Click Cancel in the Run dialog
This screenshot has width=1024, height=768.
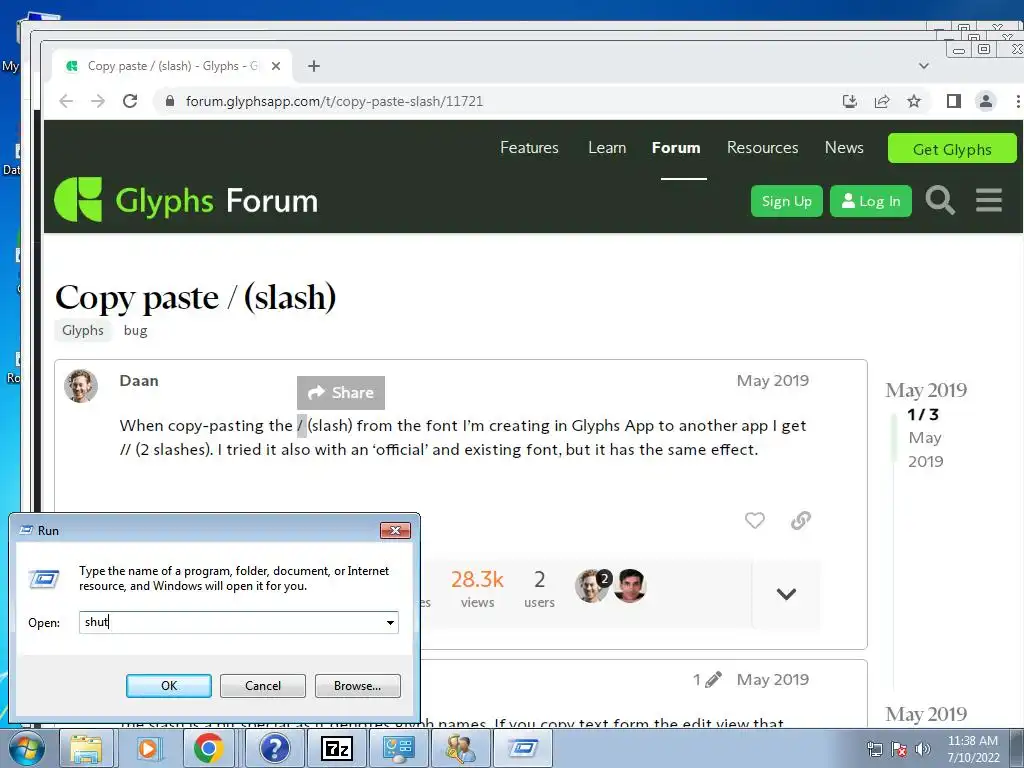(263, 686)
